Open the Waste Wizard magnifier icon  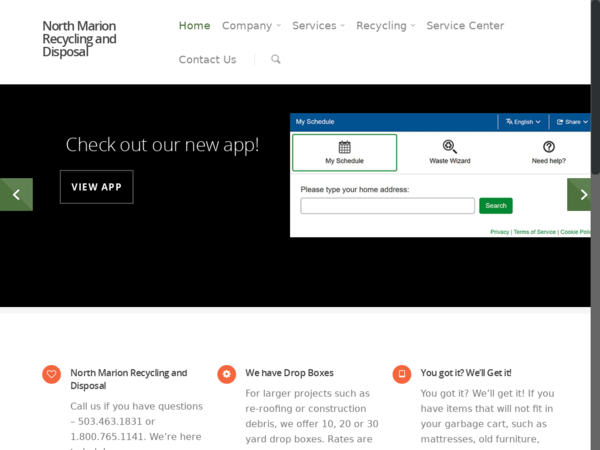[450, 147]
